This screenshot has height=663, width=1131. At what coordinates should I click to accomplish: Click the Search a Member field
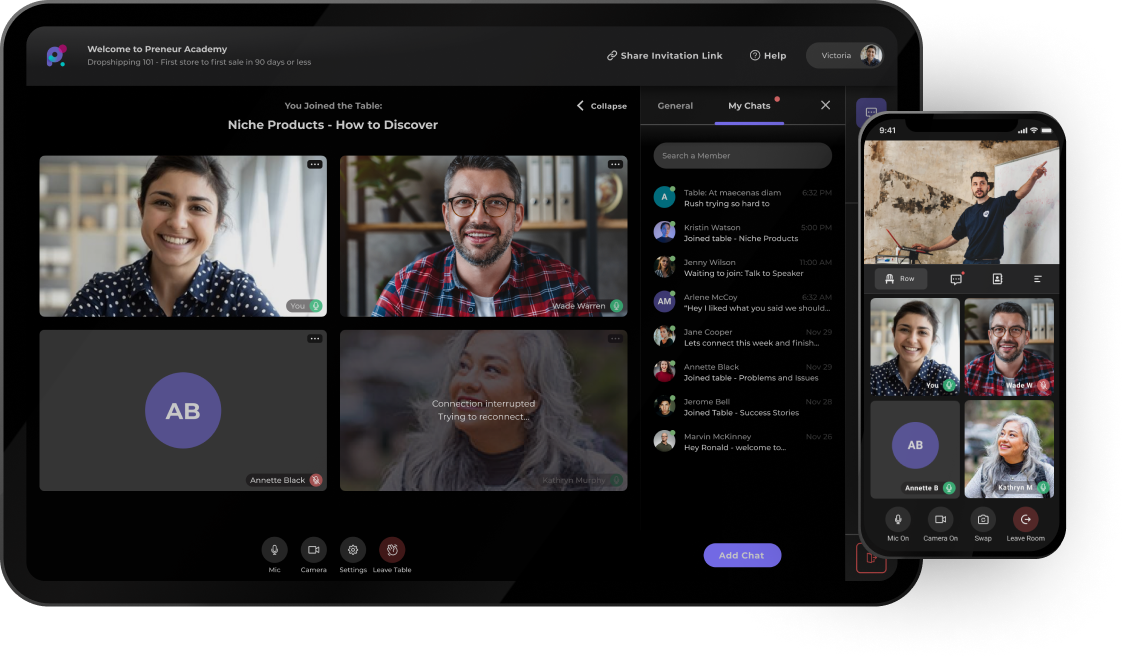[742, 156]
